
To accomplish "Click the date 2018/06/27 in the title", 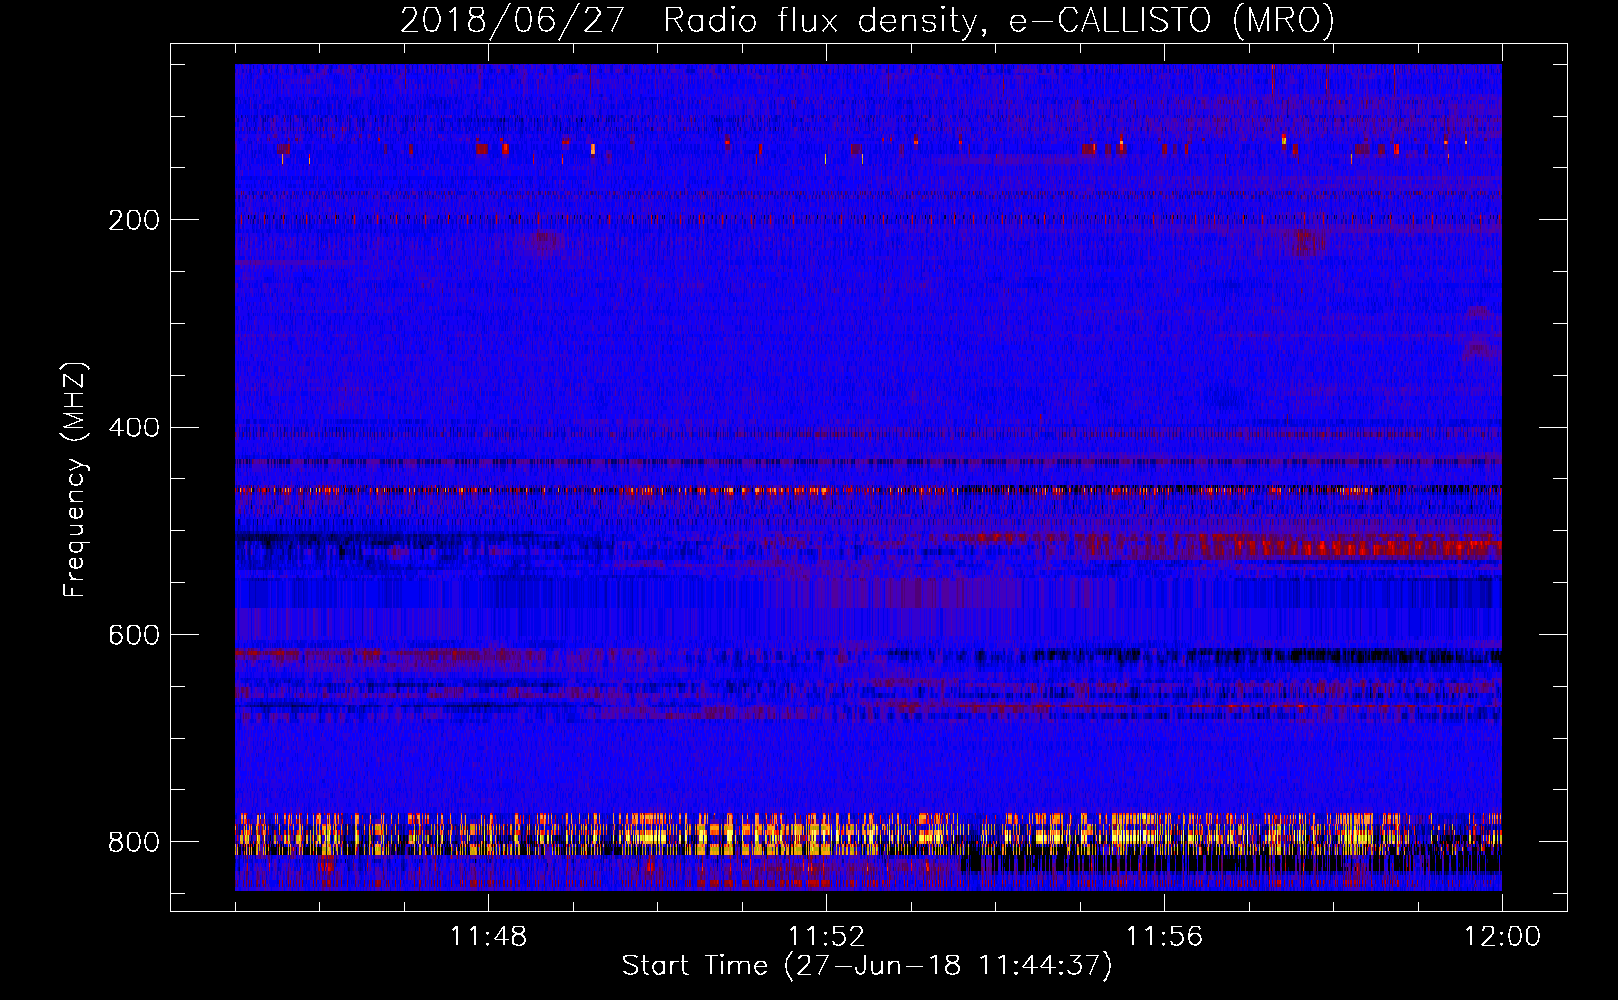I will (x=513, y=20).
